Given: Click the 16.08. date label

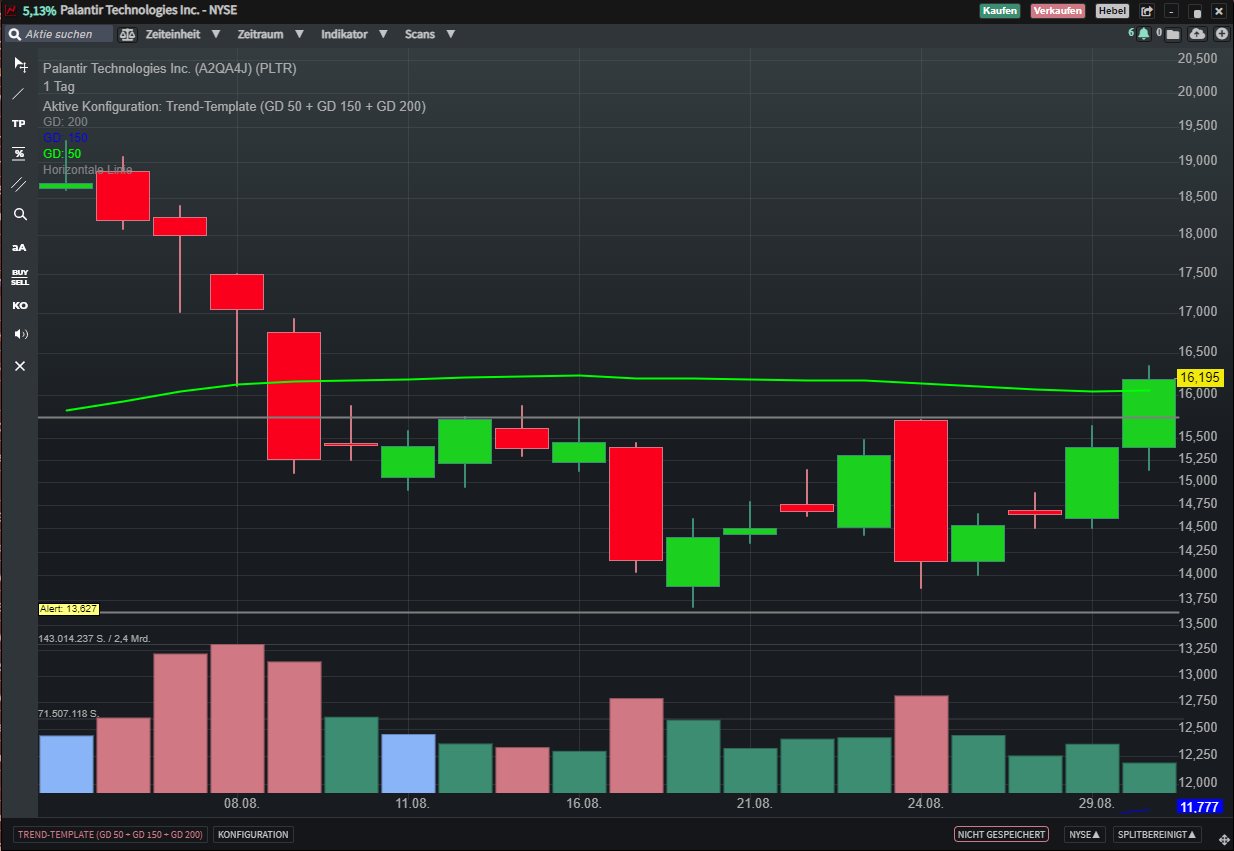Looking at the screenshot, I should click(584, 804).
